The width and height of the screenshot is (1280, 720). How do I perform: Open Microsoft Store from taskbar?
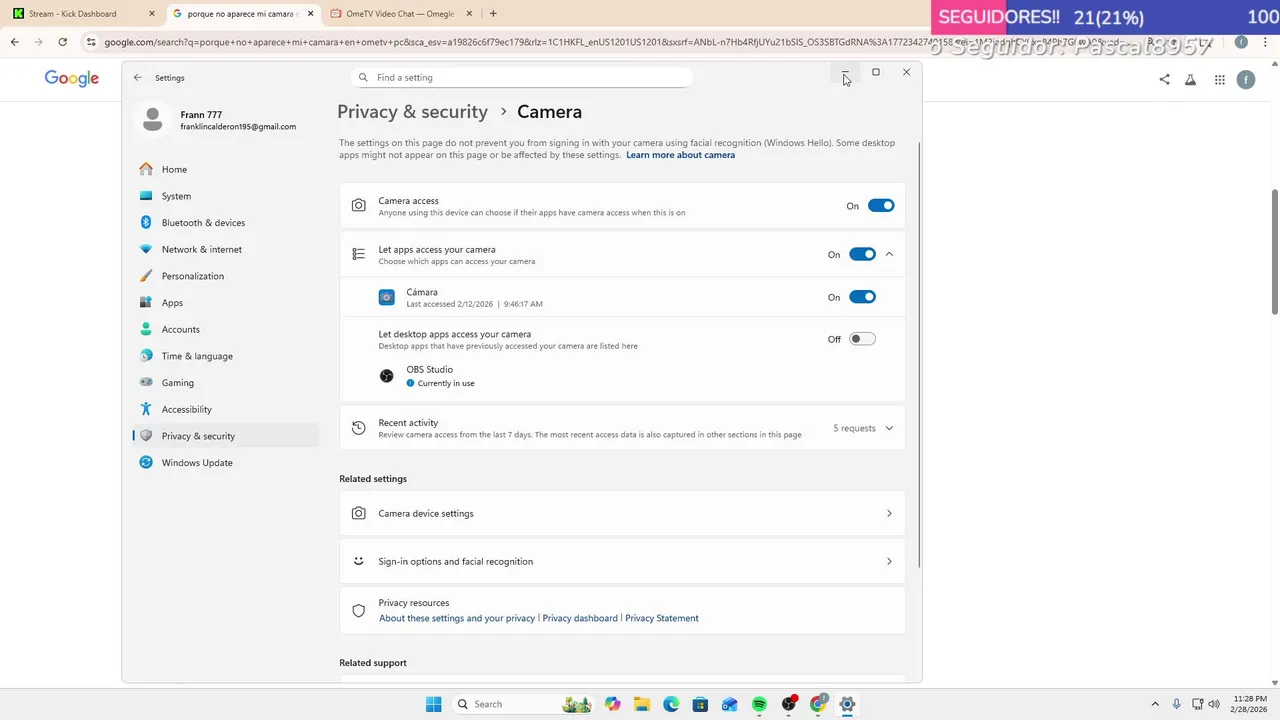tap(700, 704)
